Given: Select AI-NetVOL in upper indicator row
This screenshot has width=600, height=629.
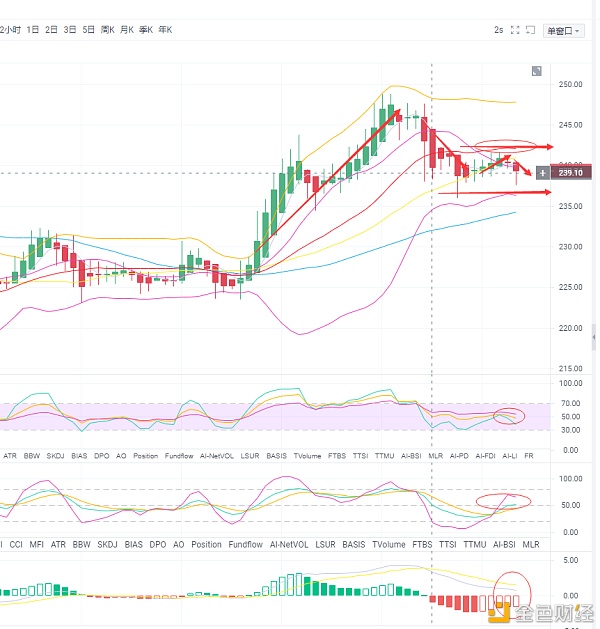Looking at the screenshot, I should coord(217,456).
